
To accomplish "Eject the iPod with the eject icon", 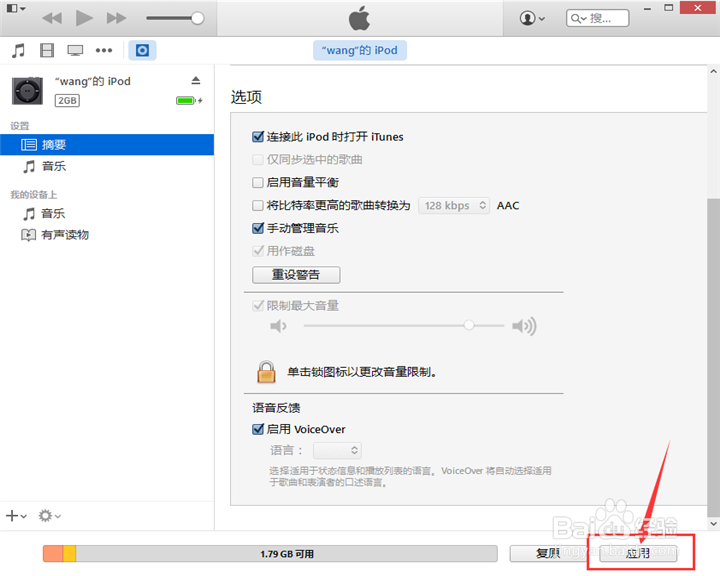I will [196, 81].
